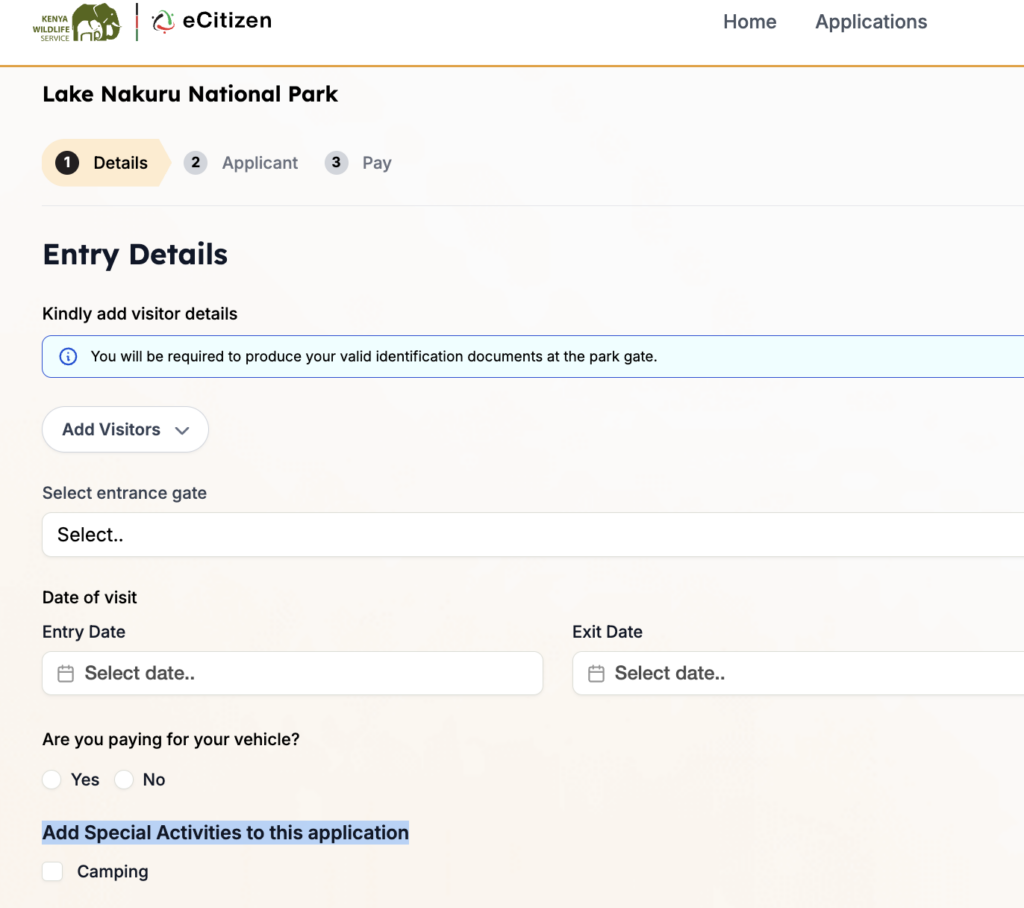The image size is (1024, 908).
Task: Click the step 3 number badge
Action: tap(336, 163)
